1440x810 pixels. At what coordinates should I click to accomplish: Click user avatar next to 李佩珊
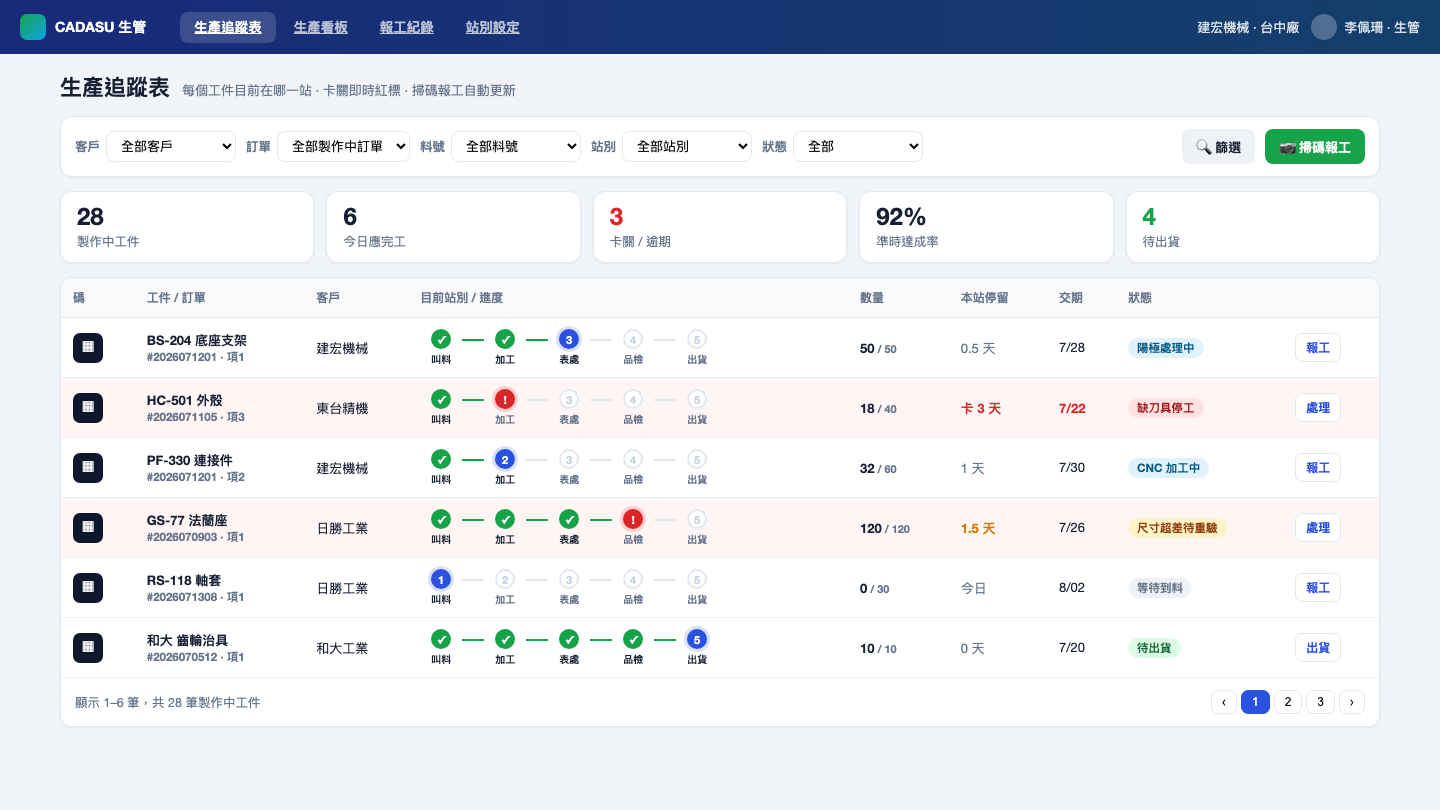[1324, 27]
